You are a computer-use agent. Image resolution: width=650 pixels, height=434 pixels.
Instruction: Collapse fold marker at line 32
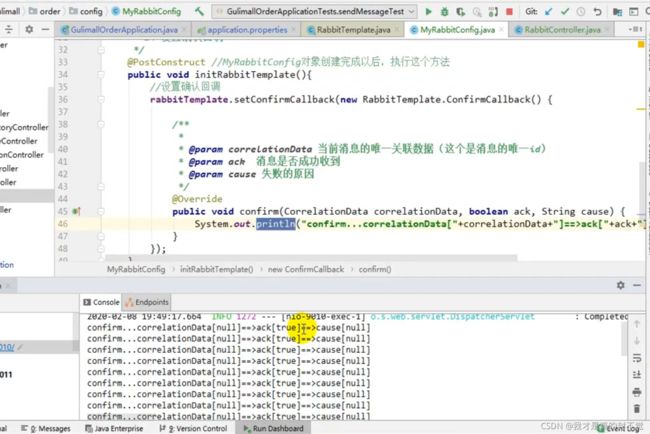(101, 50)
